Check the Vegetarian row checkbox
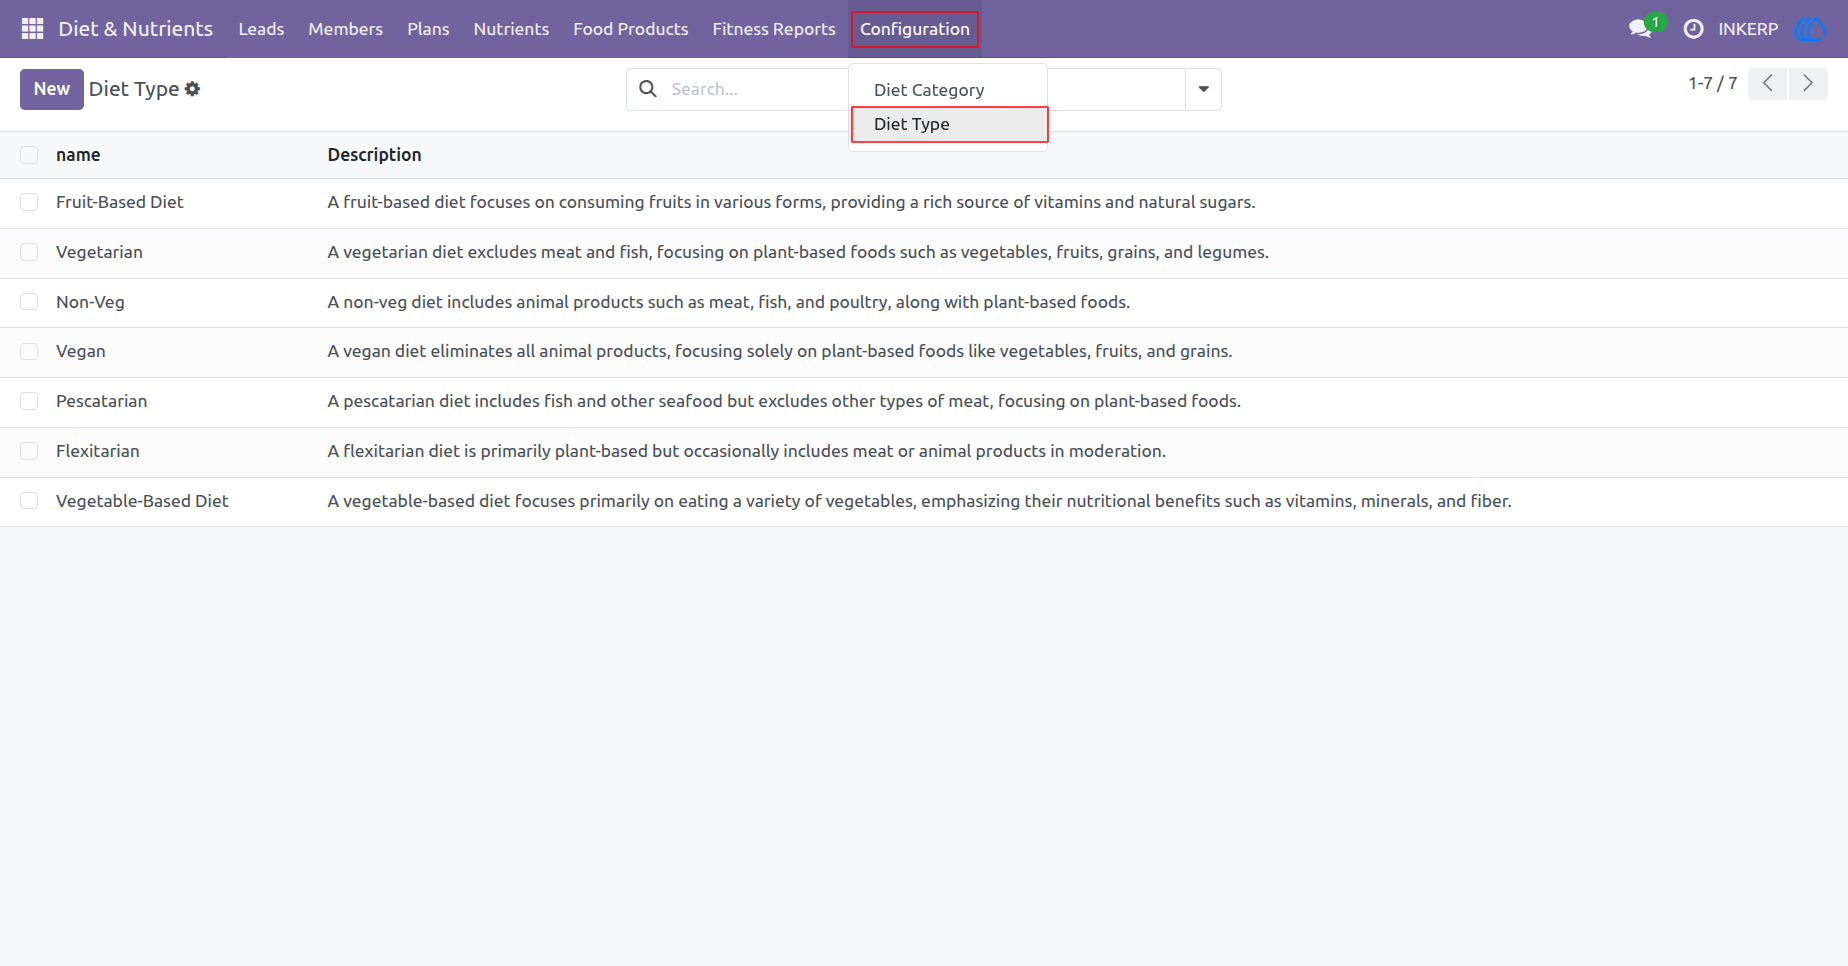 (x=29, y=252)
